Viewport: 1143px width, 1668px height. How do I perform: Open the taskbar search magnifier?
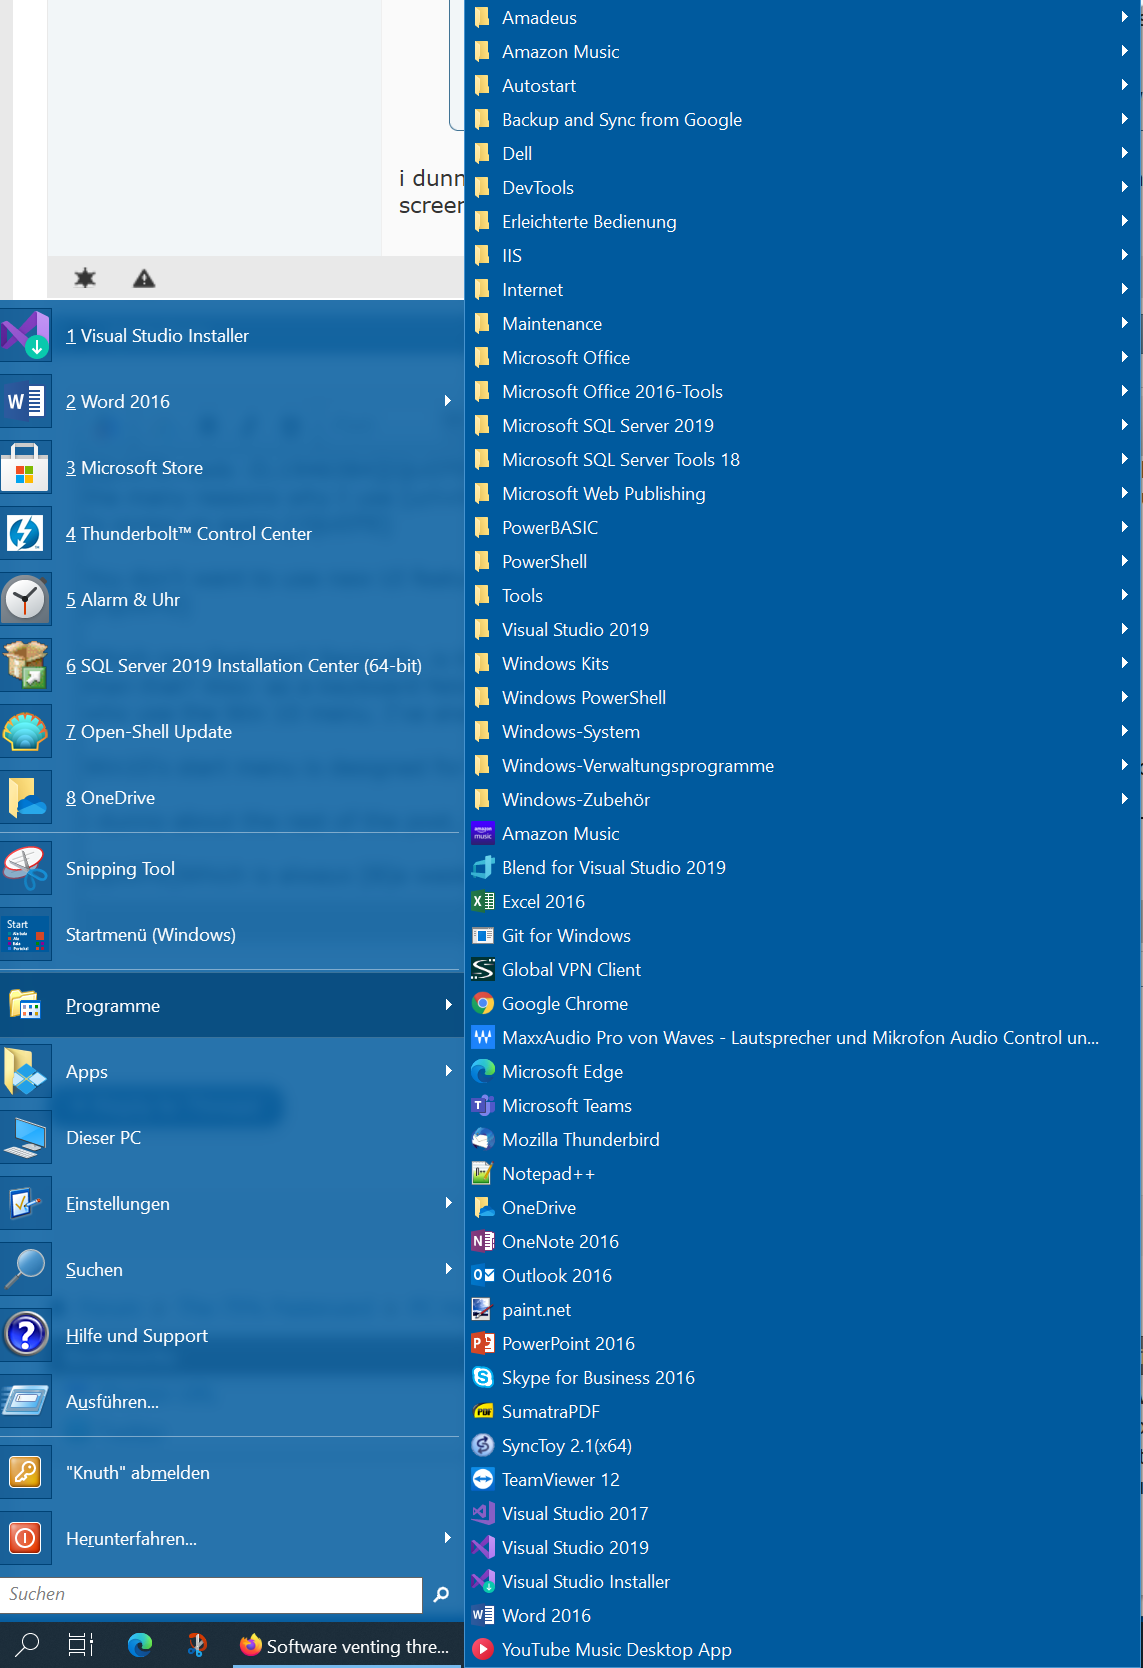point(28,1644)
